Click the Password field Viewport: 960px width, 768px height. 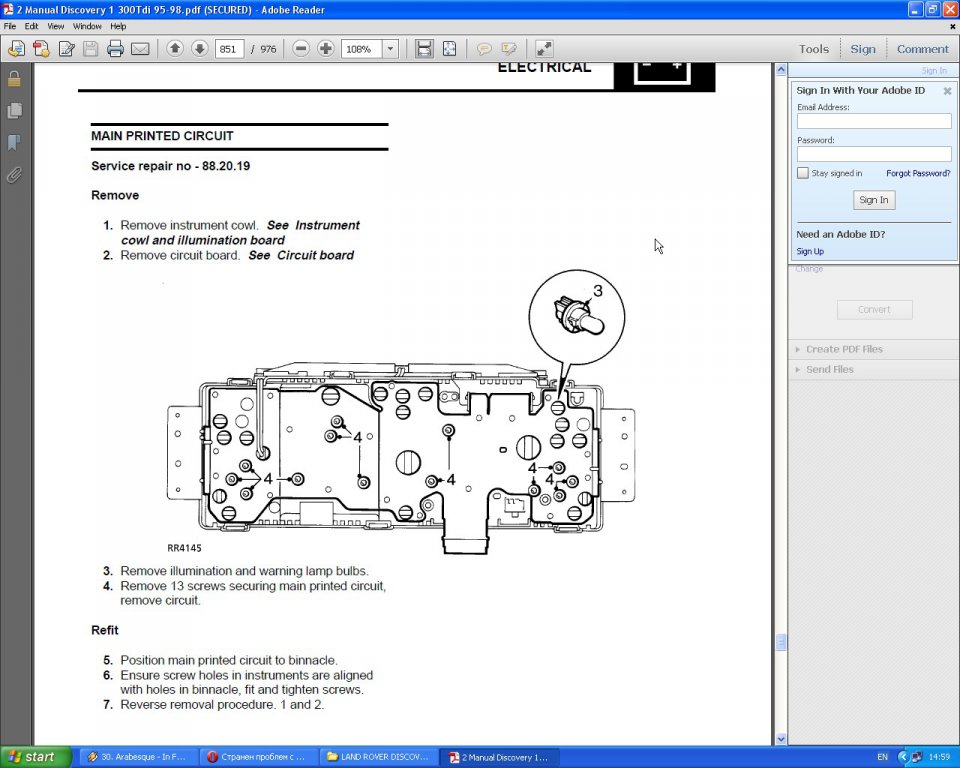874,154
